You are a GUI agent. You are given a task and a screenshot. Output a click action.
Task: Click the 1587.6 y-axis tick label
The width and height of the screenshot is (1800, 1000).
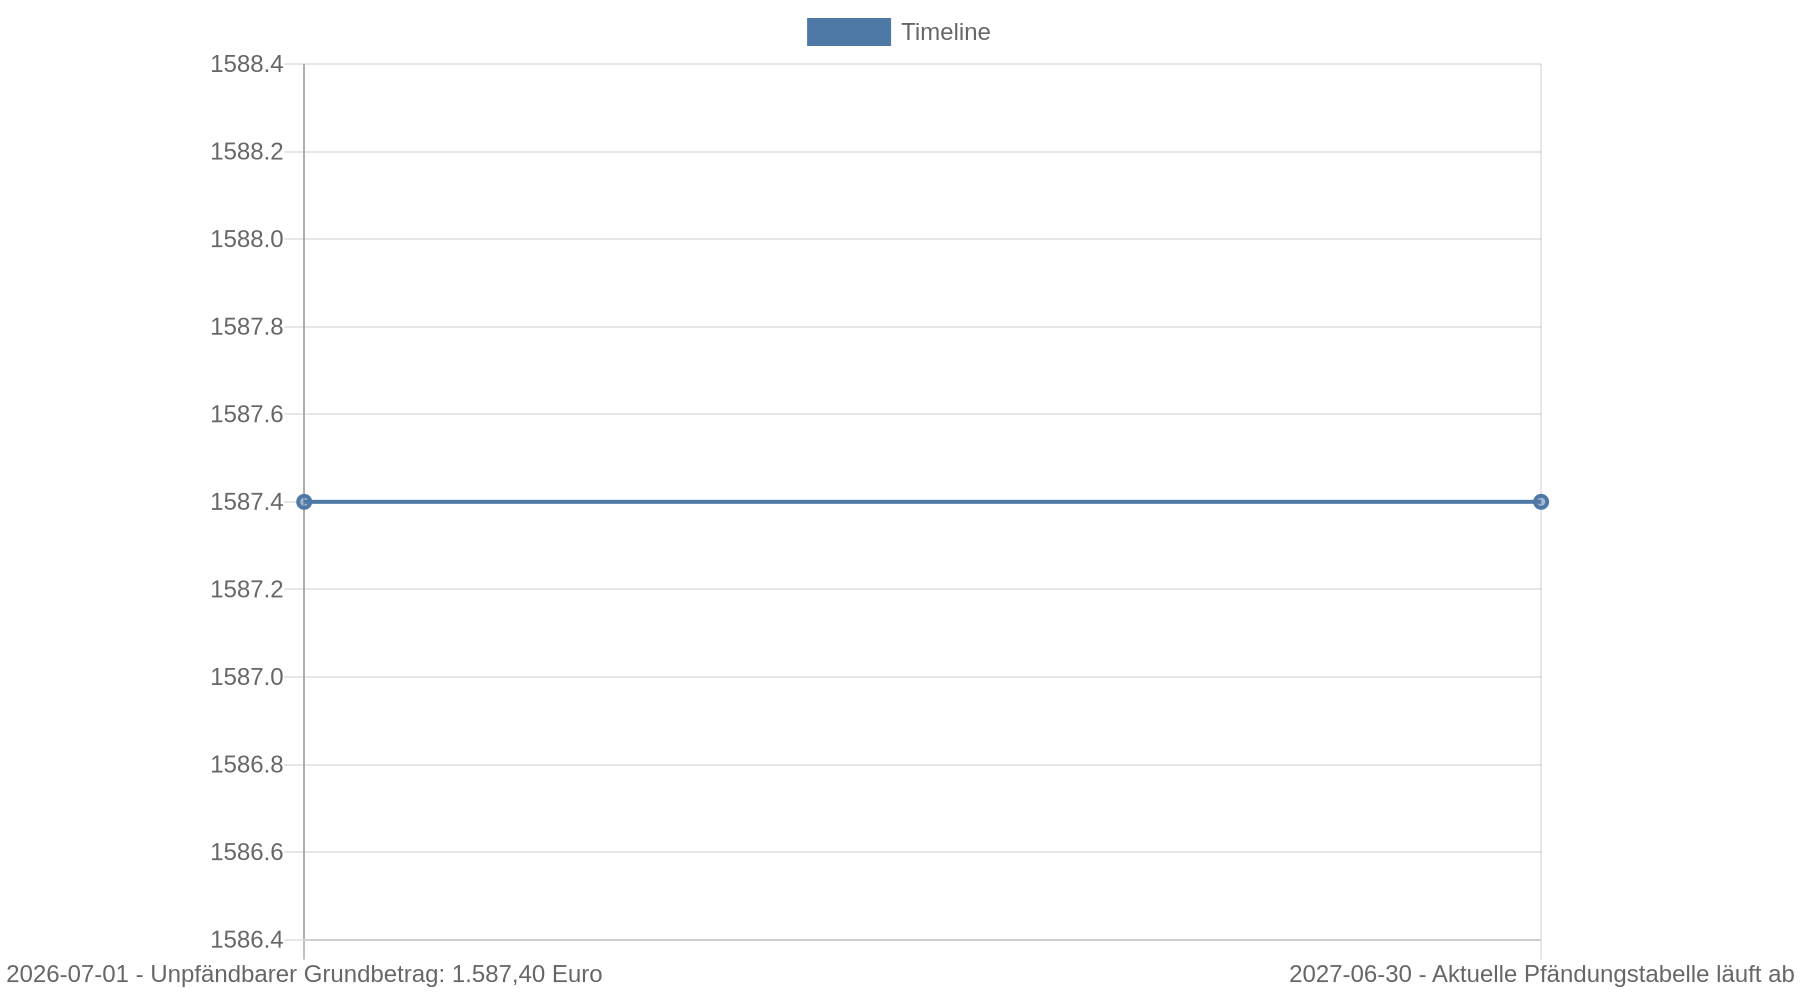click(x=247, y=414)
